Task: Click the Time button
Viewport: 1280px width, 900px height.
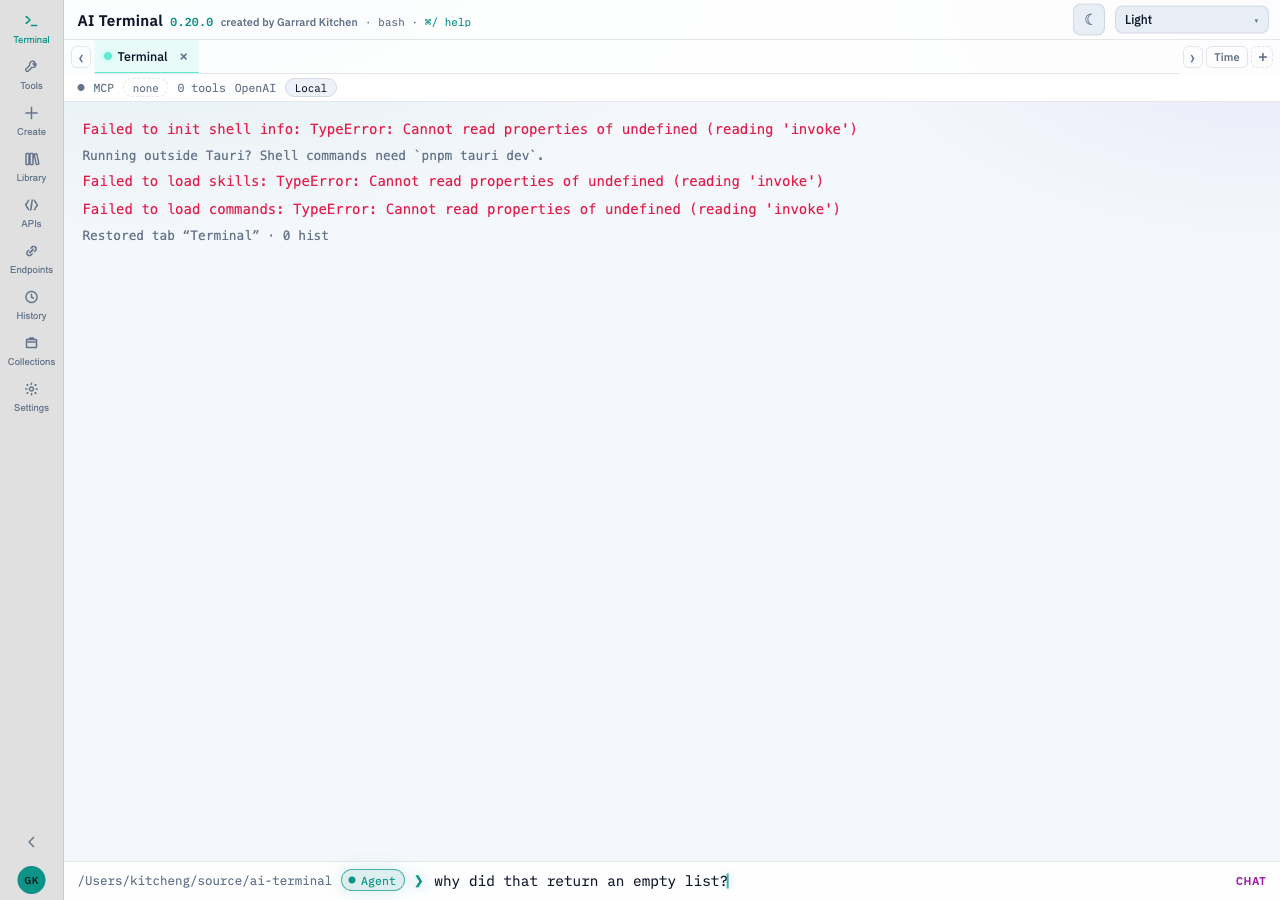Action: tap(1227, 57)
